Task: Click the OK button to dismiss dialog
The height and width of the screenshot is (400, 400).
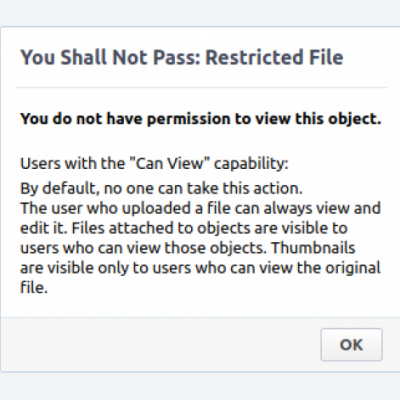Action: tap(351, 345)
